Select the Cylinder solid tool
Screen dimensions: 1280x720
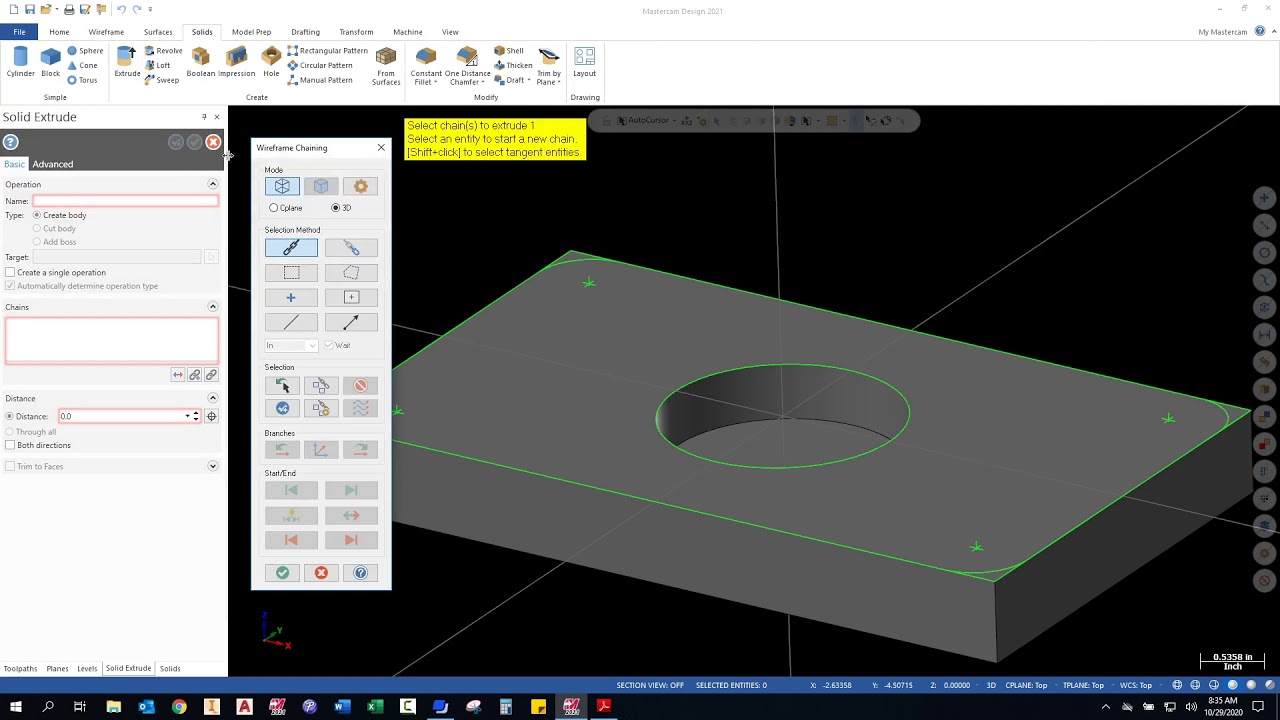click(x=20, y=63)
